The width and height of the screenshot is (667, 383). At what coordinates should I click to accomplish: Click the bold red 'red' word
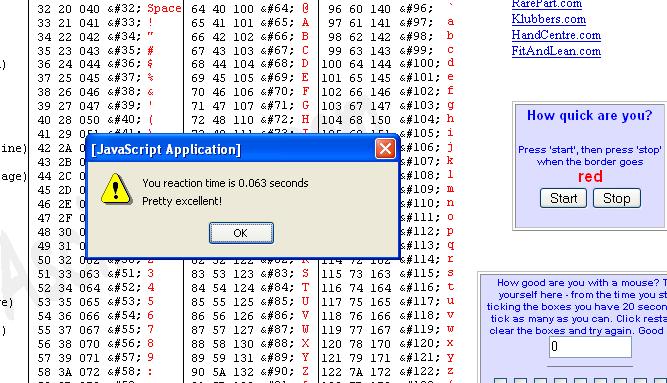pos(590,176)
